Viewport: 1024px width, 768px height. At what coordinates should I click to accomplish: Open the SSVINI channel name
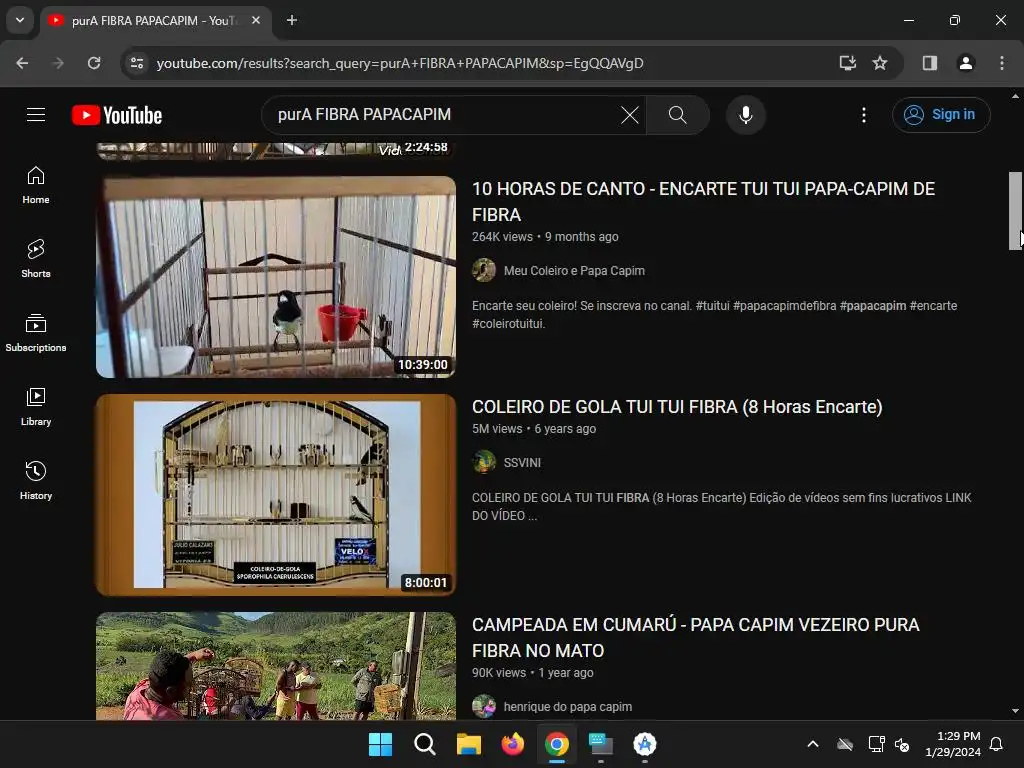(522, 462)
